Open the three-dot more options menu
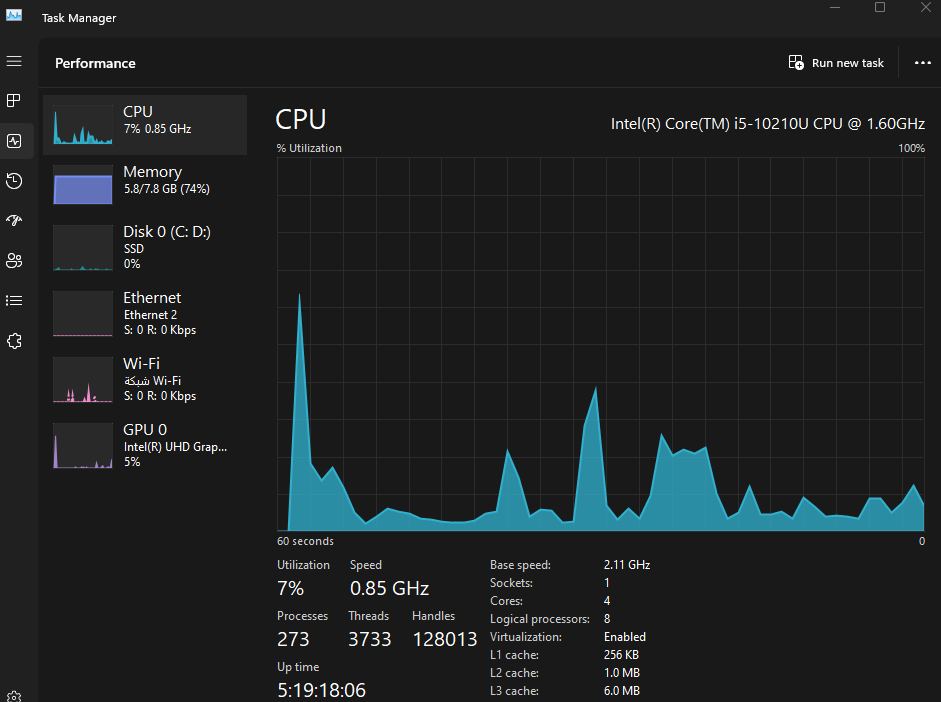Viewport: 941px width, 702px height. tap(922, 62)
